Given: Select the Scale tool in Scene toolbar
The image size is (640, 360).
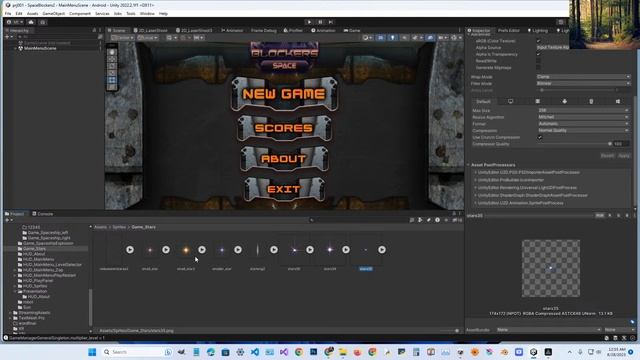Looking at the screenshot, I should point(112,73).
